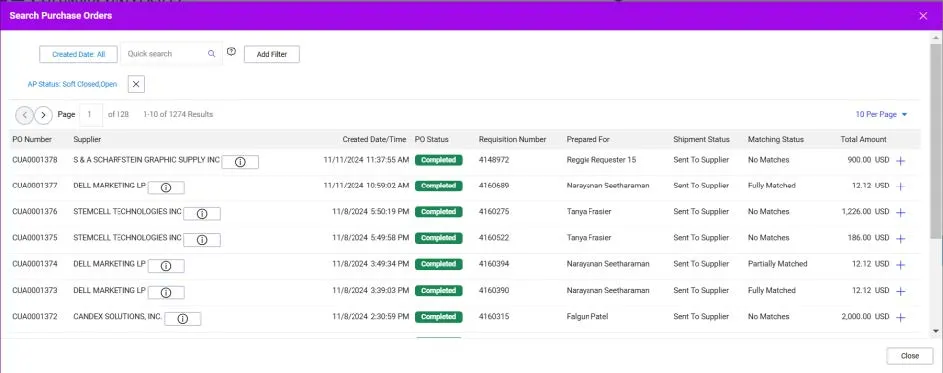
Task: Click the Requisition Number column header
Action: 512,140
